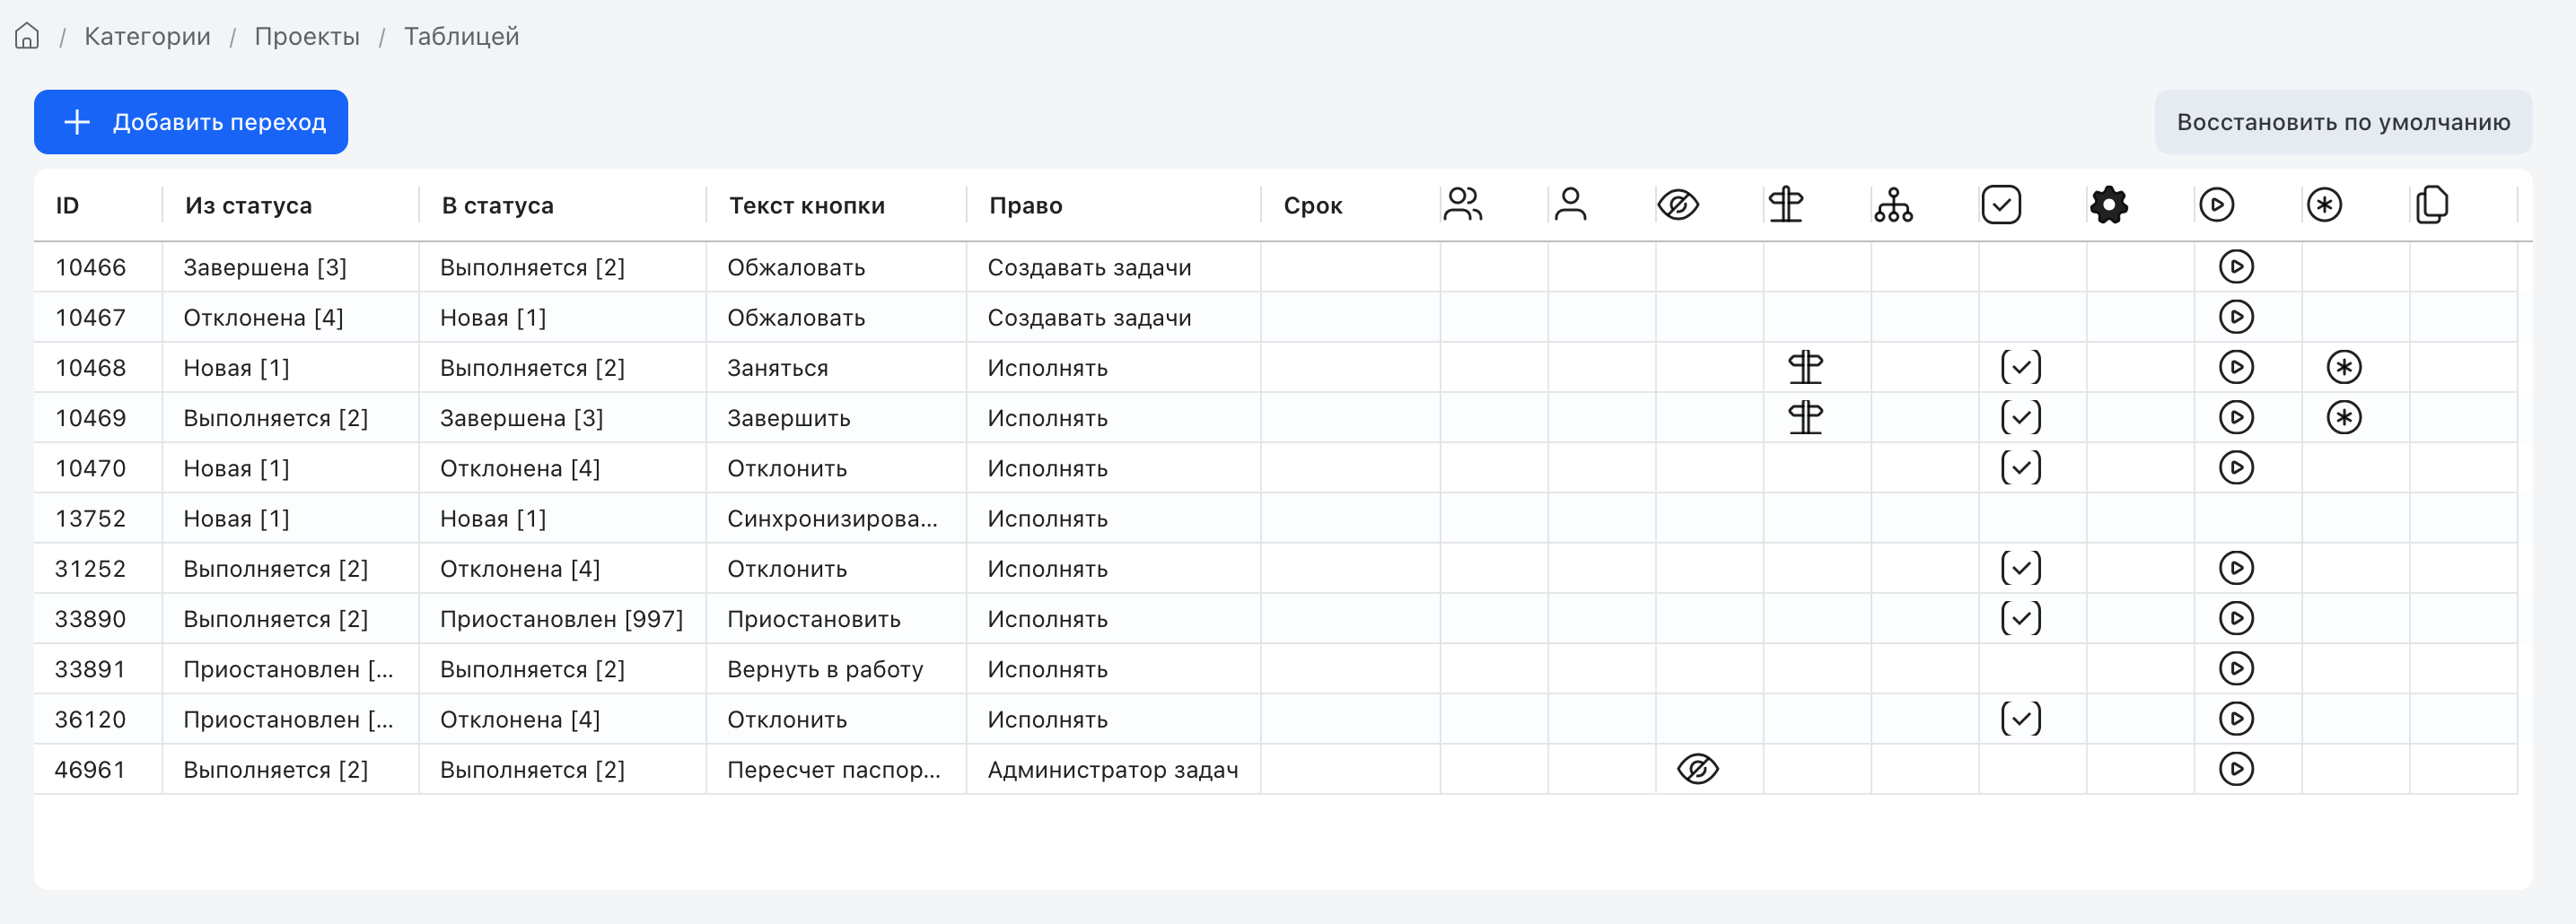Click the gear header icon

pos(2109,205)
